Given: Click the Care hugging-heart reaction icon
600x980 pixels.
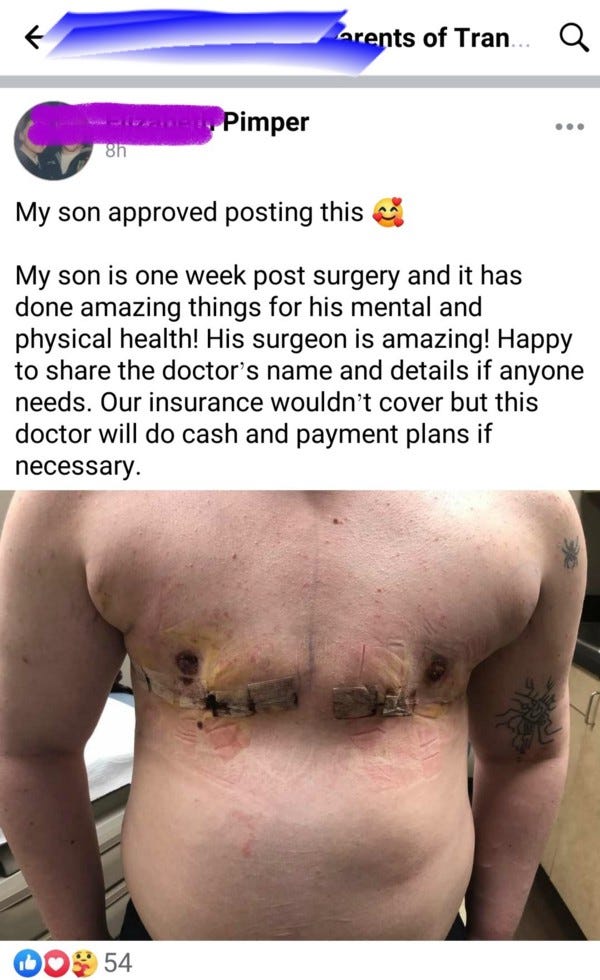Looking at the screenshot, I should tap(84, 962).
